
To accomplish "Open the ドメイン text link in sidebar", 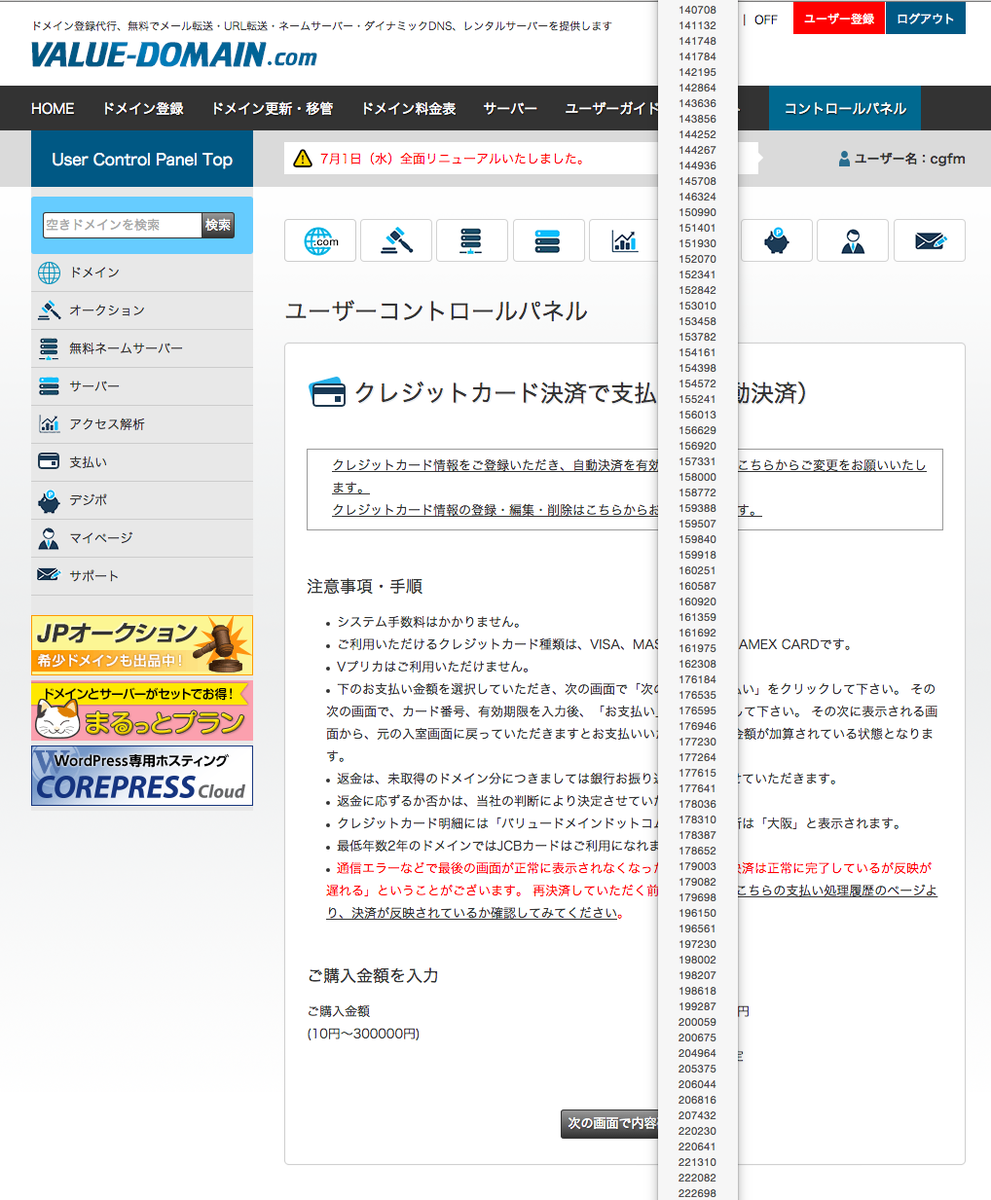I will point(94,272).
